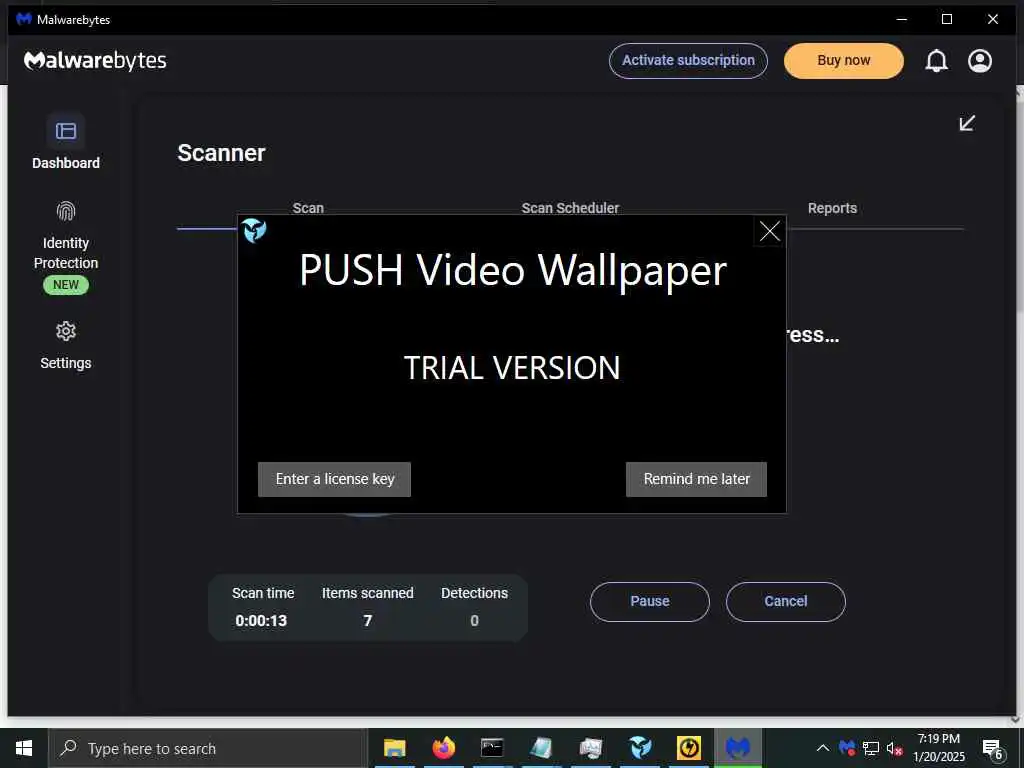Click Items scanned value 7
1024x768 pixels.
pos(368,620)
